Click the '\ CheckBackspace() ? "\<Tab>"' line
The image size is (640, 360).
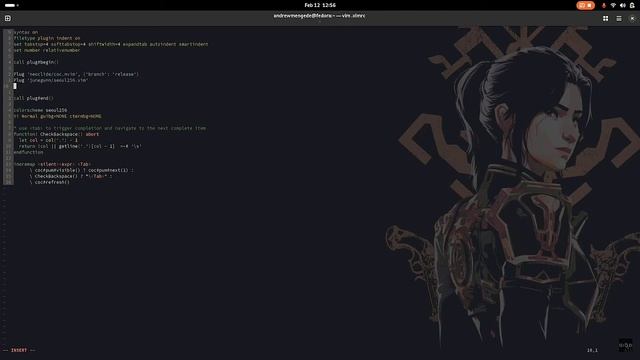pos(71,176)
